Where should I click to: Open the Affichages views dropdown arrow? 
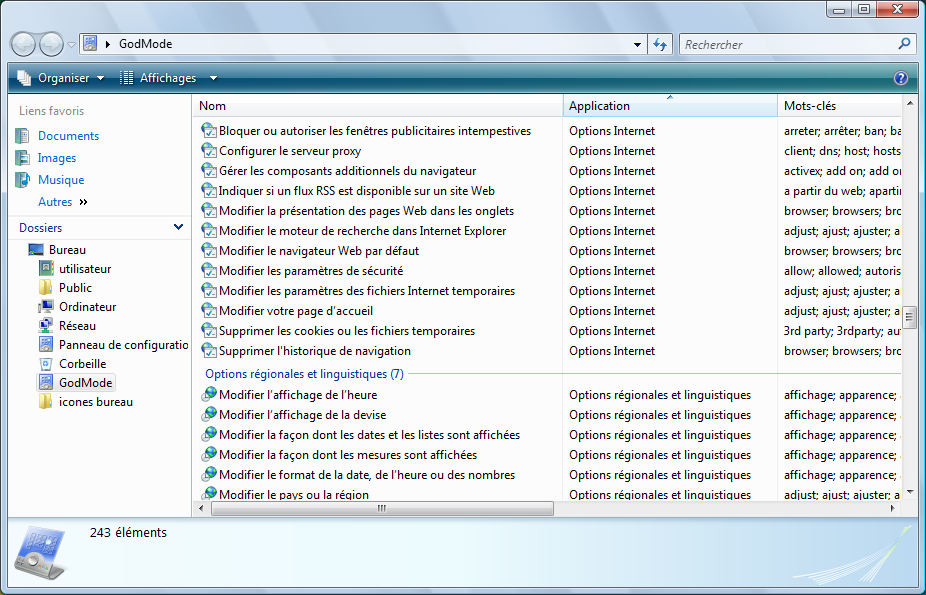coord(213,78)
